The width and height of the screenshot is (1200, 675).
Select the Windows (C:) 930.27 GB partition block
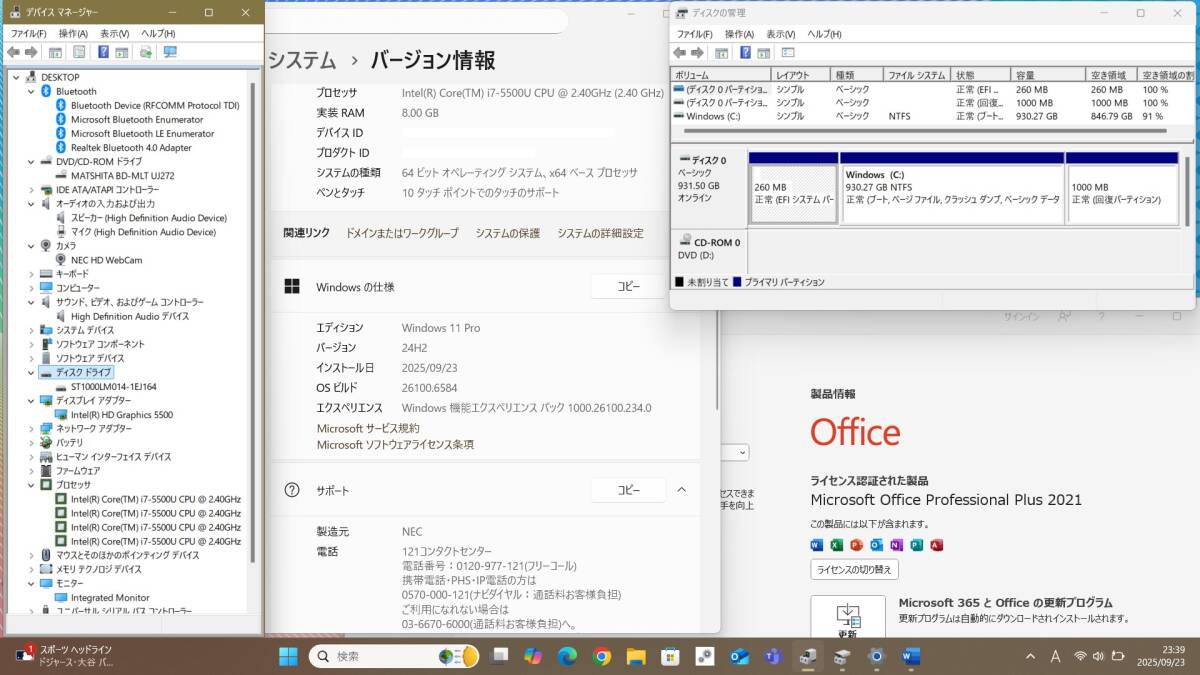(x=952, y=188)
